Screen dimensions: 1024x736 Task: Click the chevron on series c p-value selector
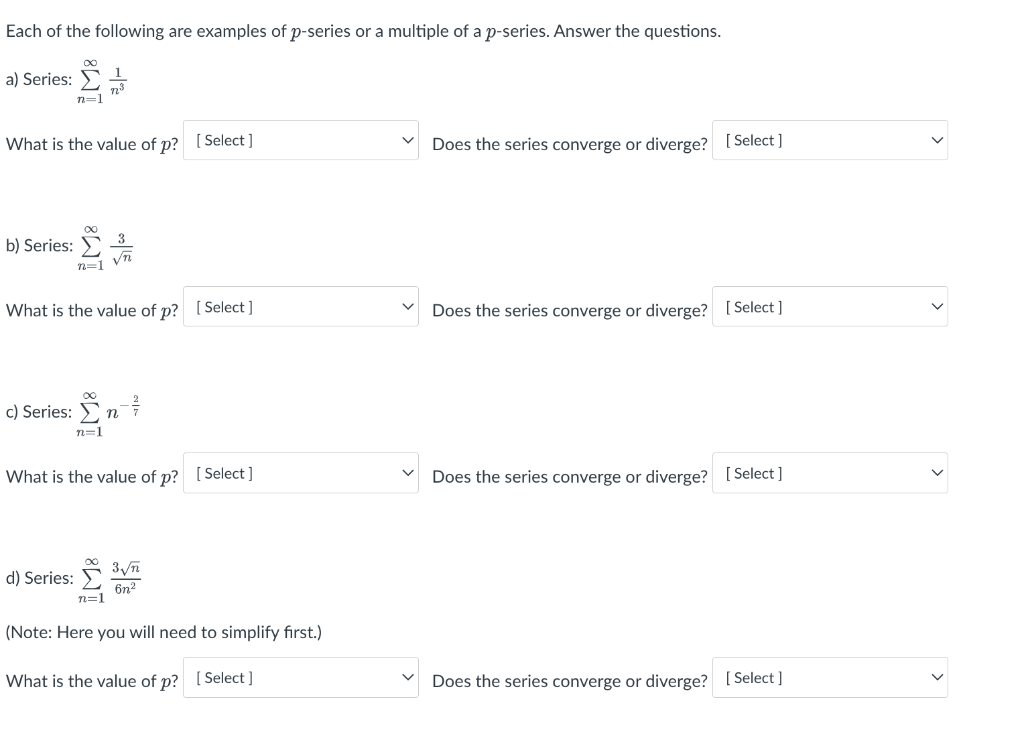[408, 472]
